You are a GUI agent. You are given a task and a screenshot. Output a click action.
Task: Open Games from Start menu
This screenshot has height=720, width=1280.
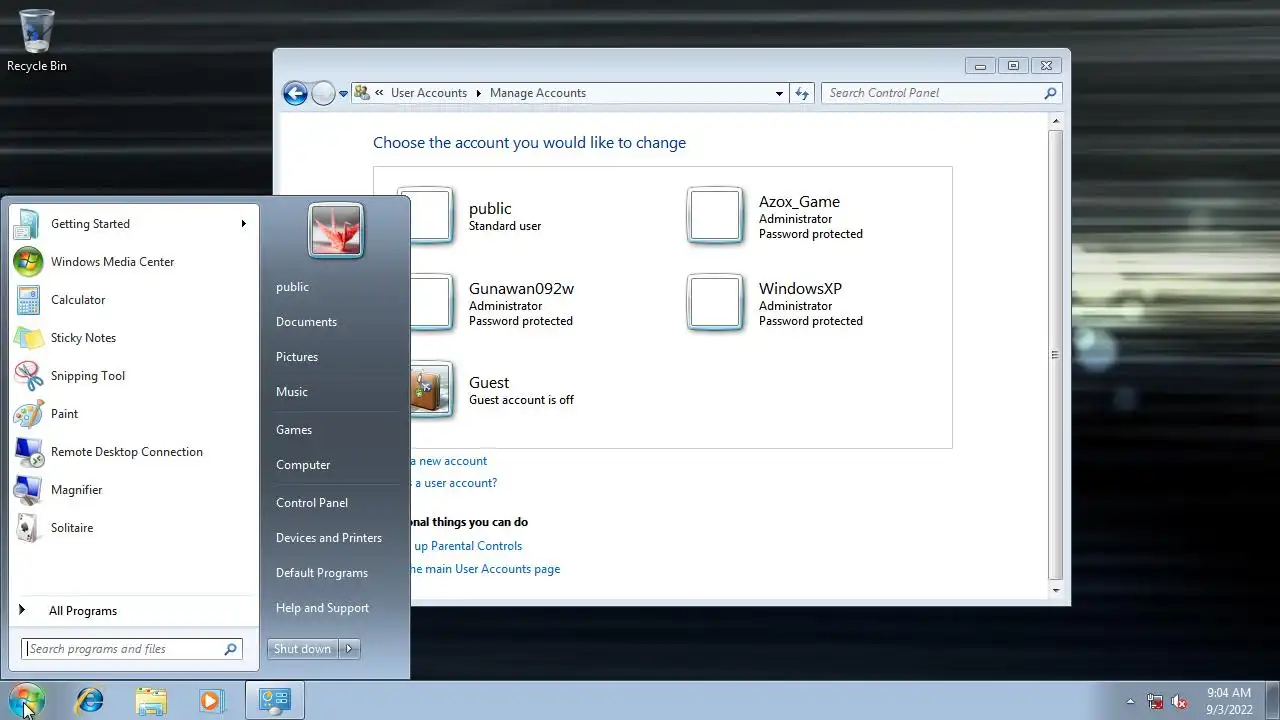pos(294,430)
